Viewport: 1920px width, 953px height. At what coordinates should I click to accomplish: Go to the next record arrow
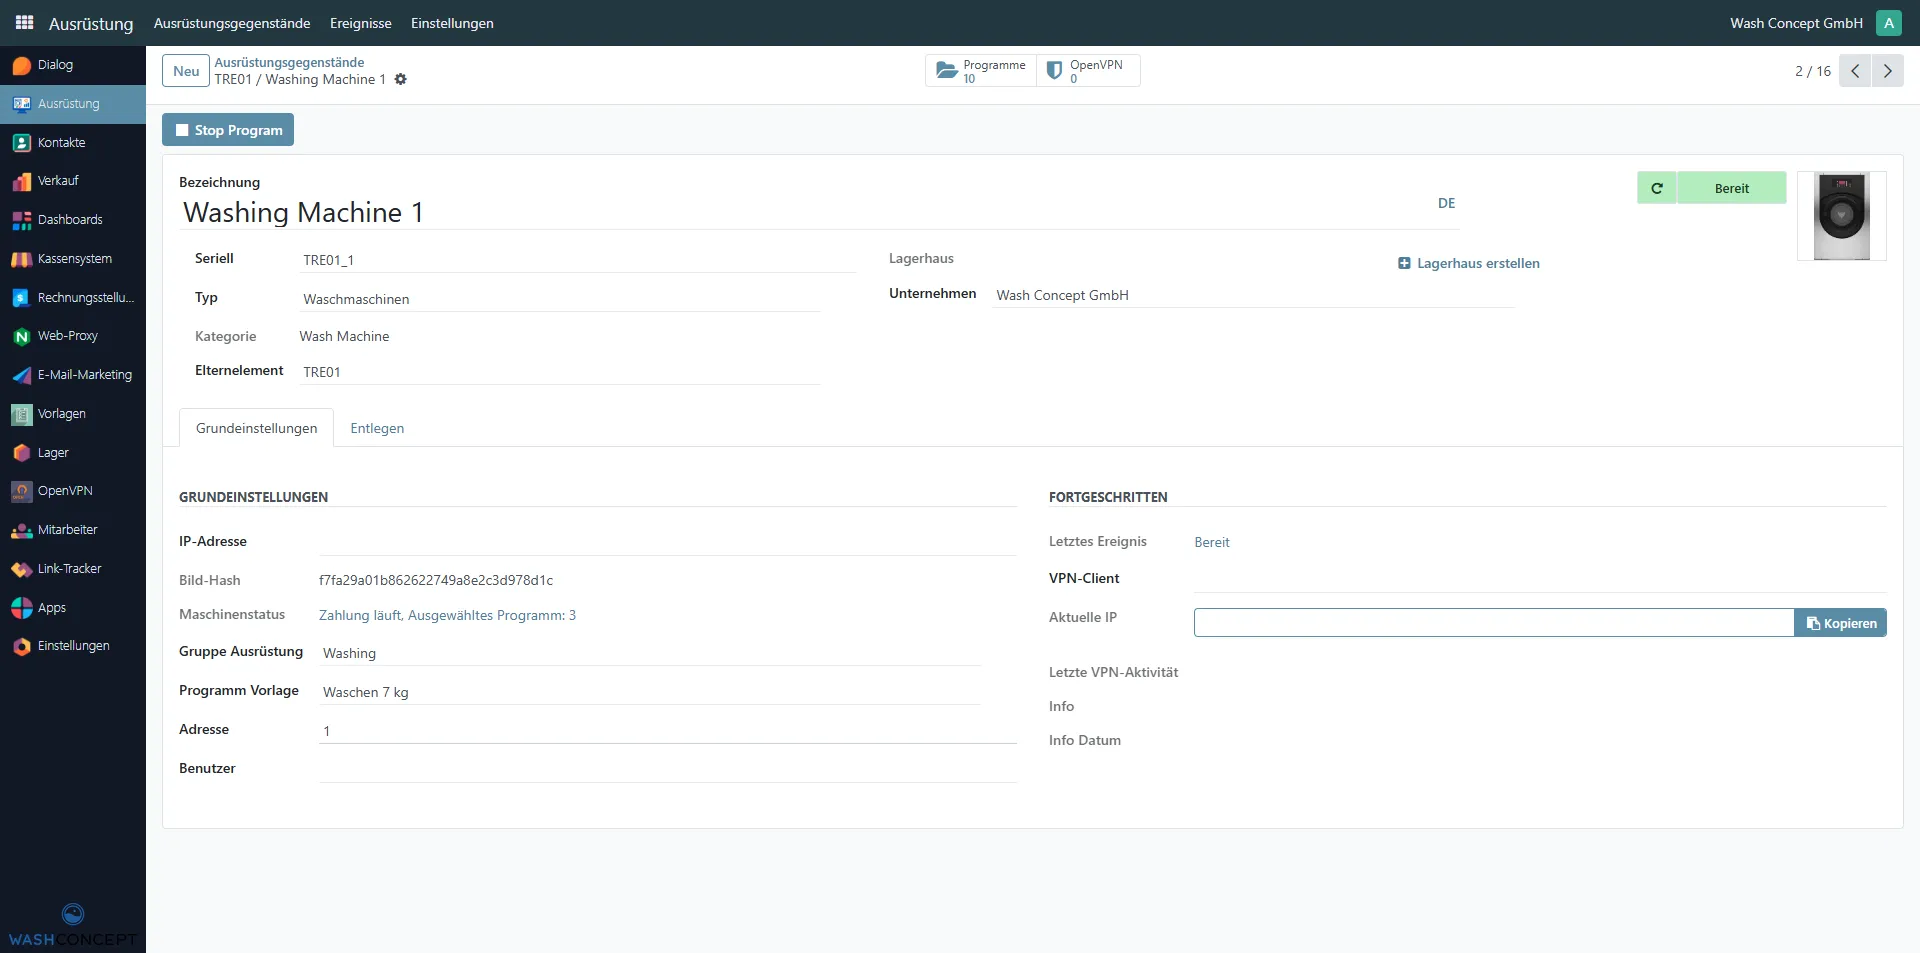coord(1887,71)
